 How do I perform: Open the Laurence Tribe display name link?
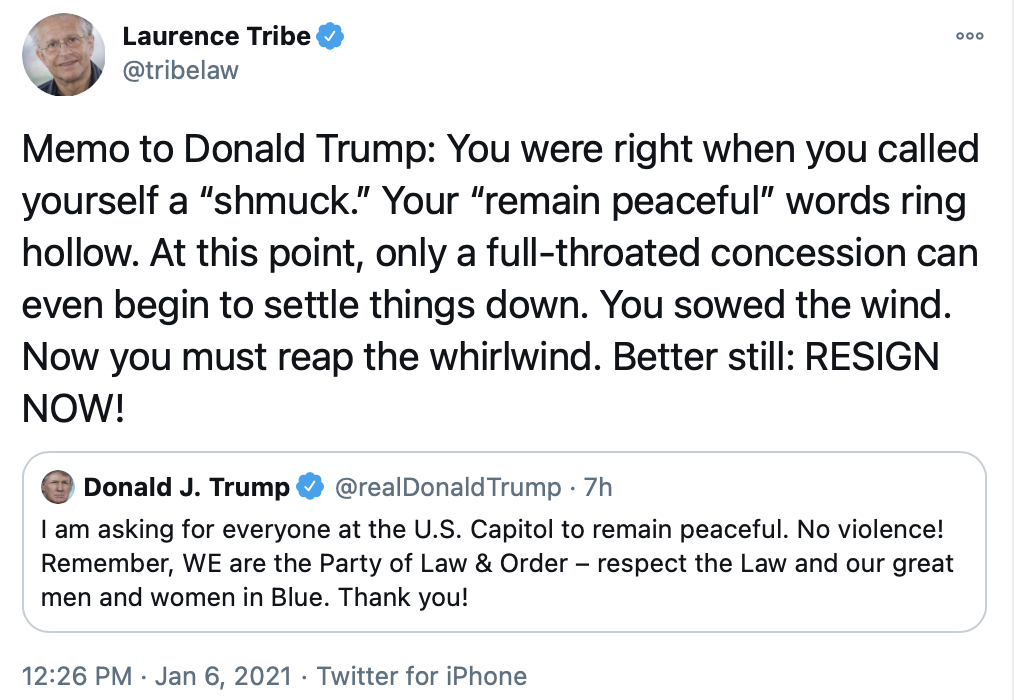pyautogui.click(x=216, y=38)
